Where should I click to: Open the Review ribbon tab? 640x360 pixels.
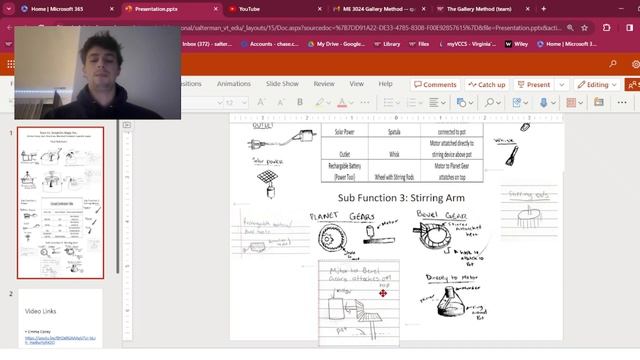324,84
